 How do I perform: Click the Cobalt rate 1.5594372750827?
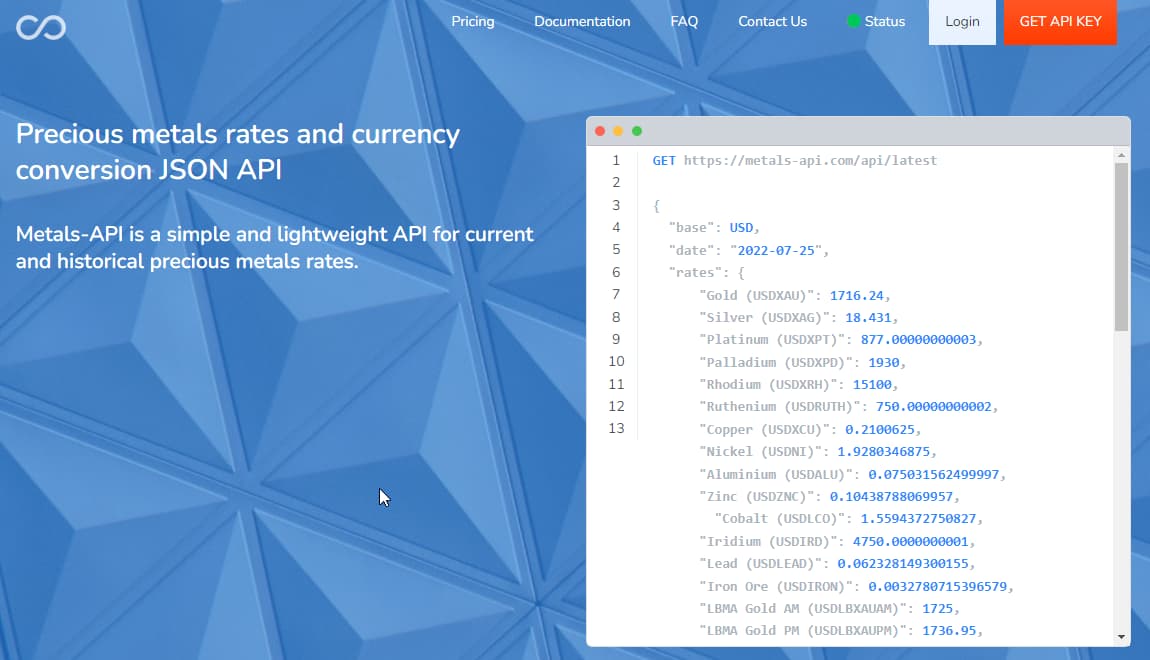[918, 518]
